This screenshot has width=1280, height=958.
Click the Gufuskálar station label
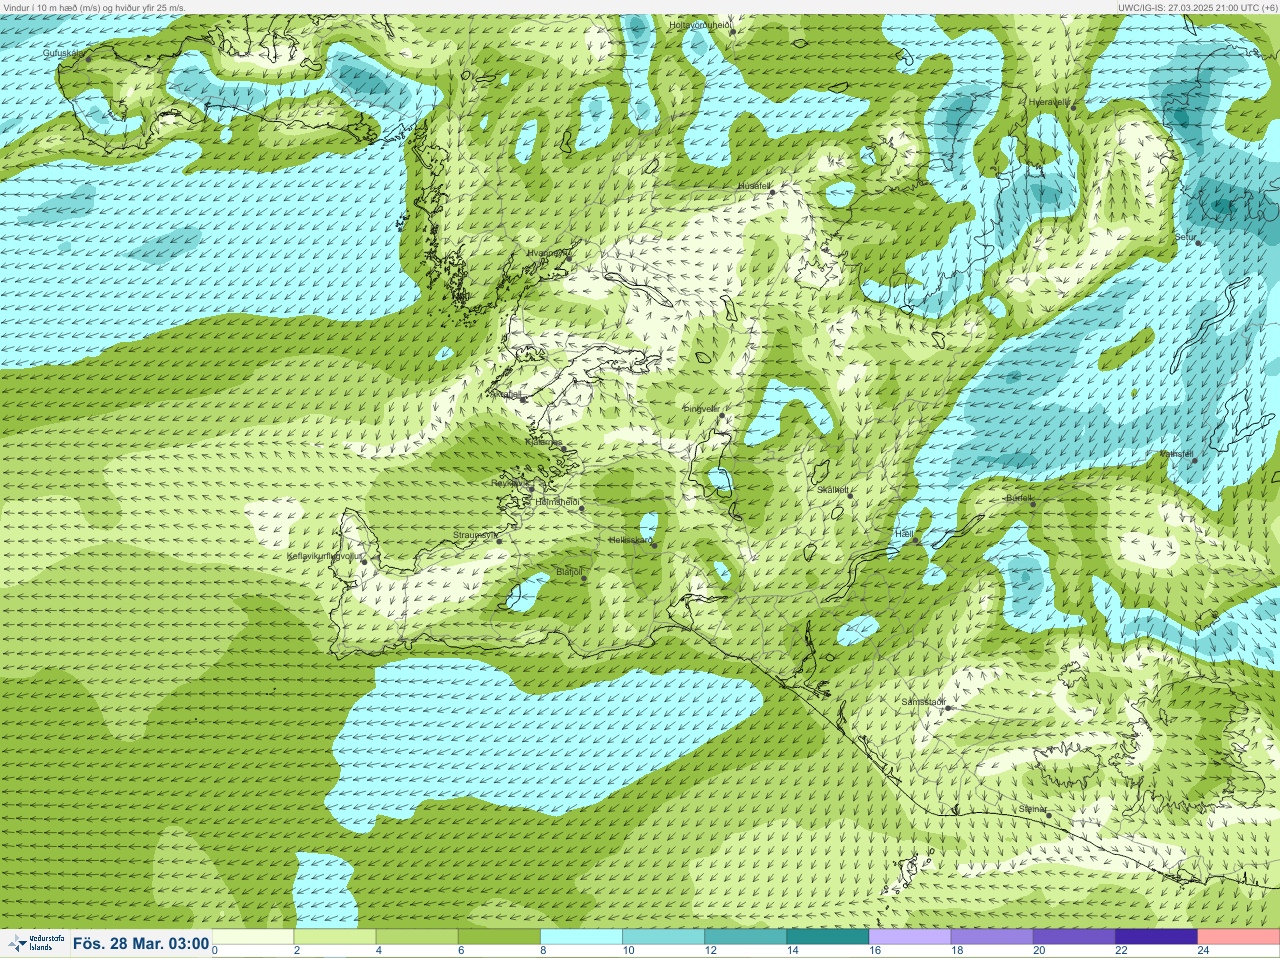tap(63, 52)
